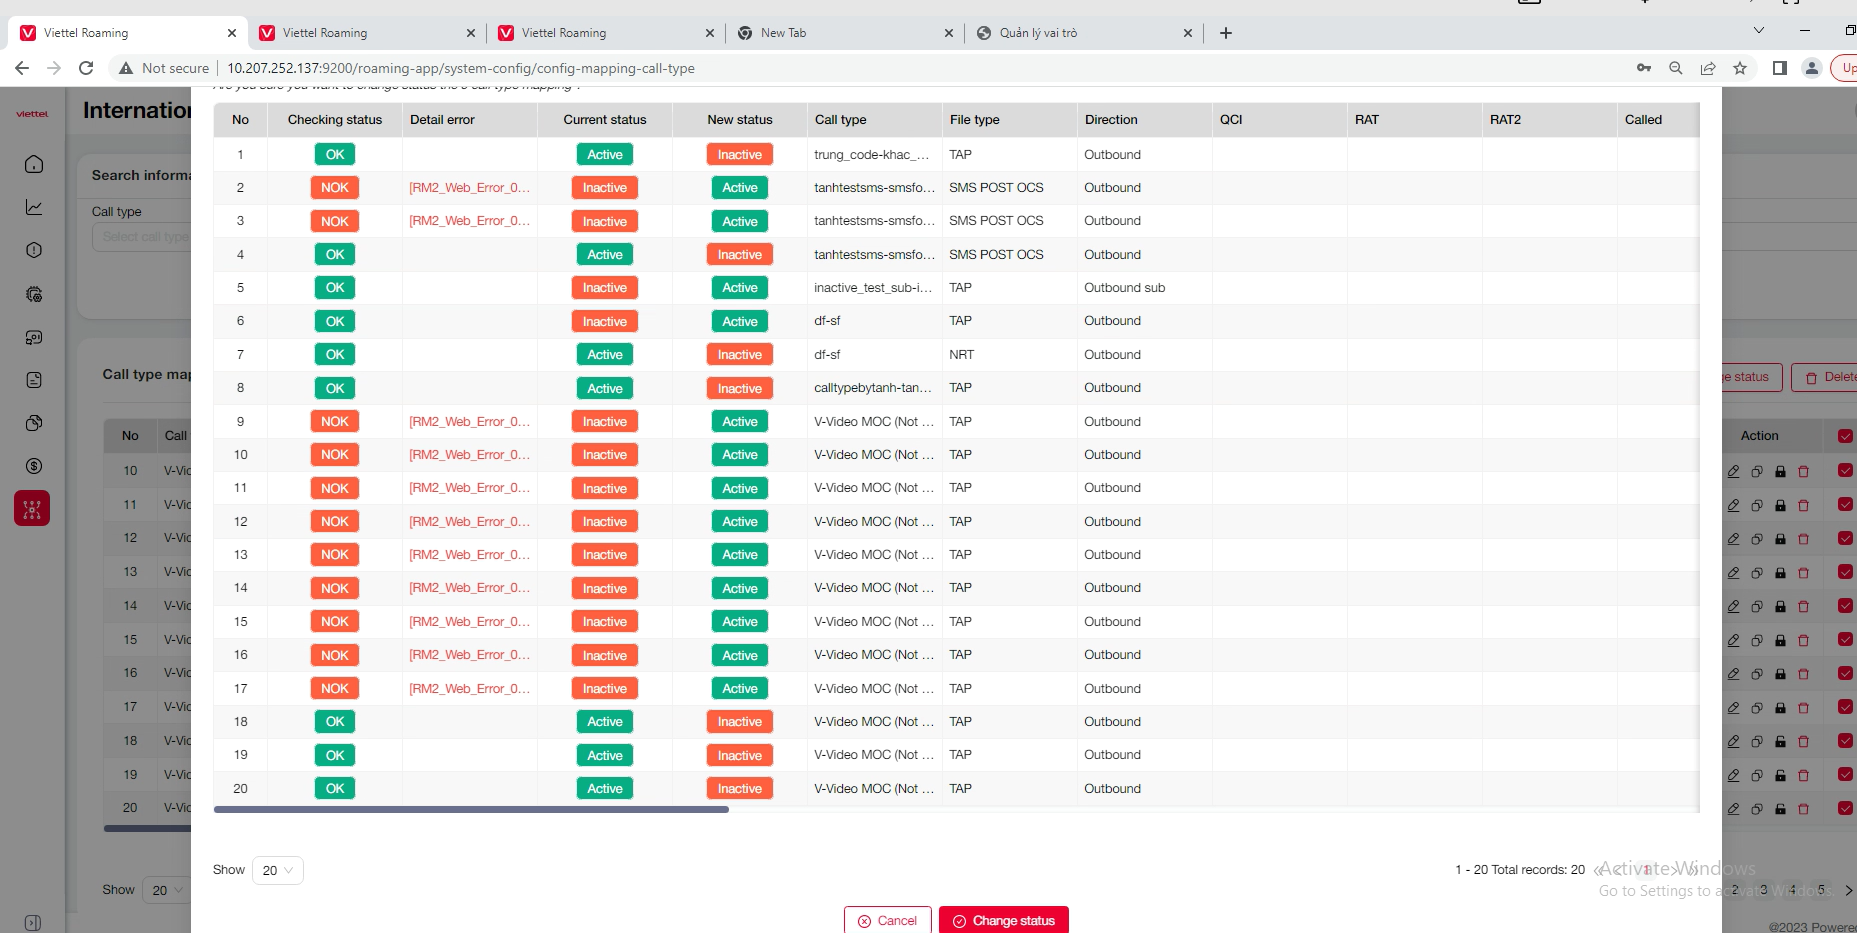This screenshot has width=1857, height=933.
Task: Click the browser back arrow
Action: tap(22, 68)
